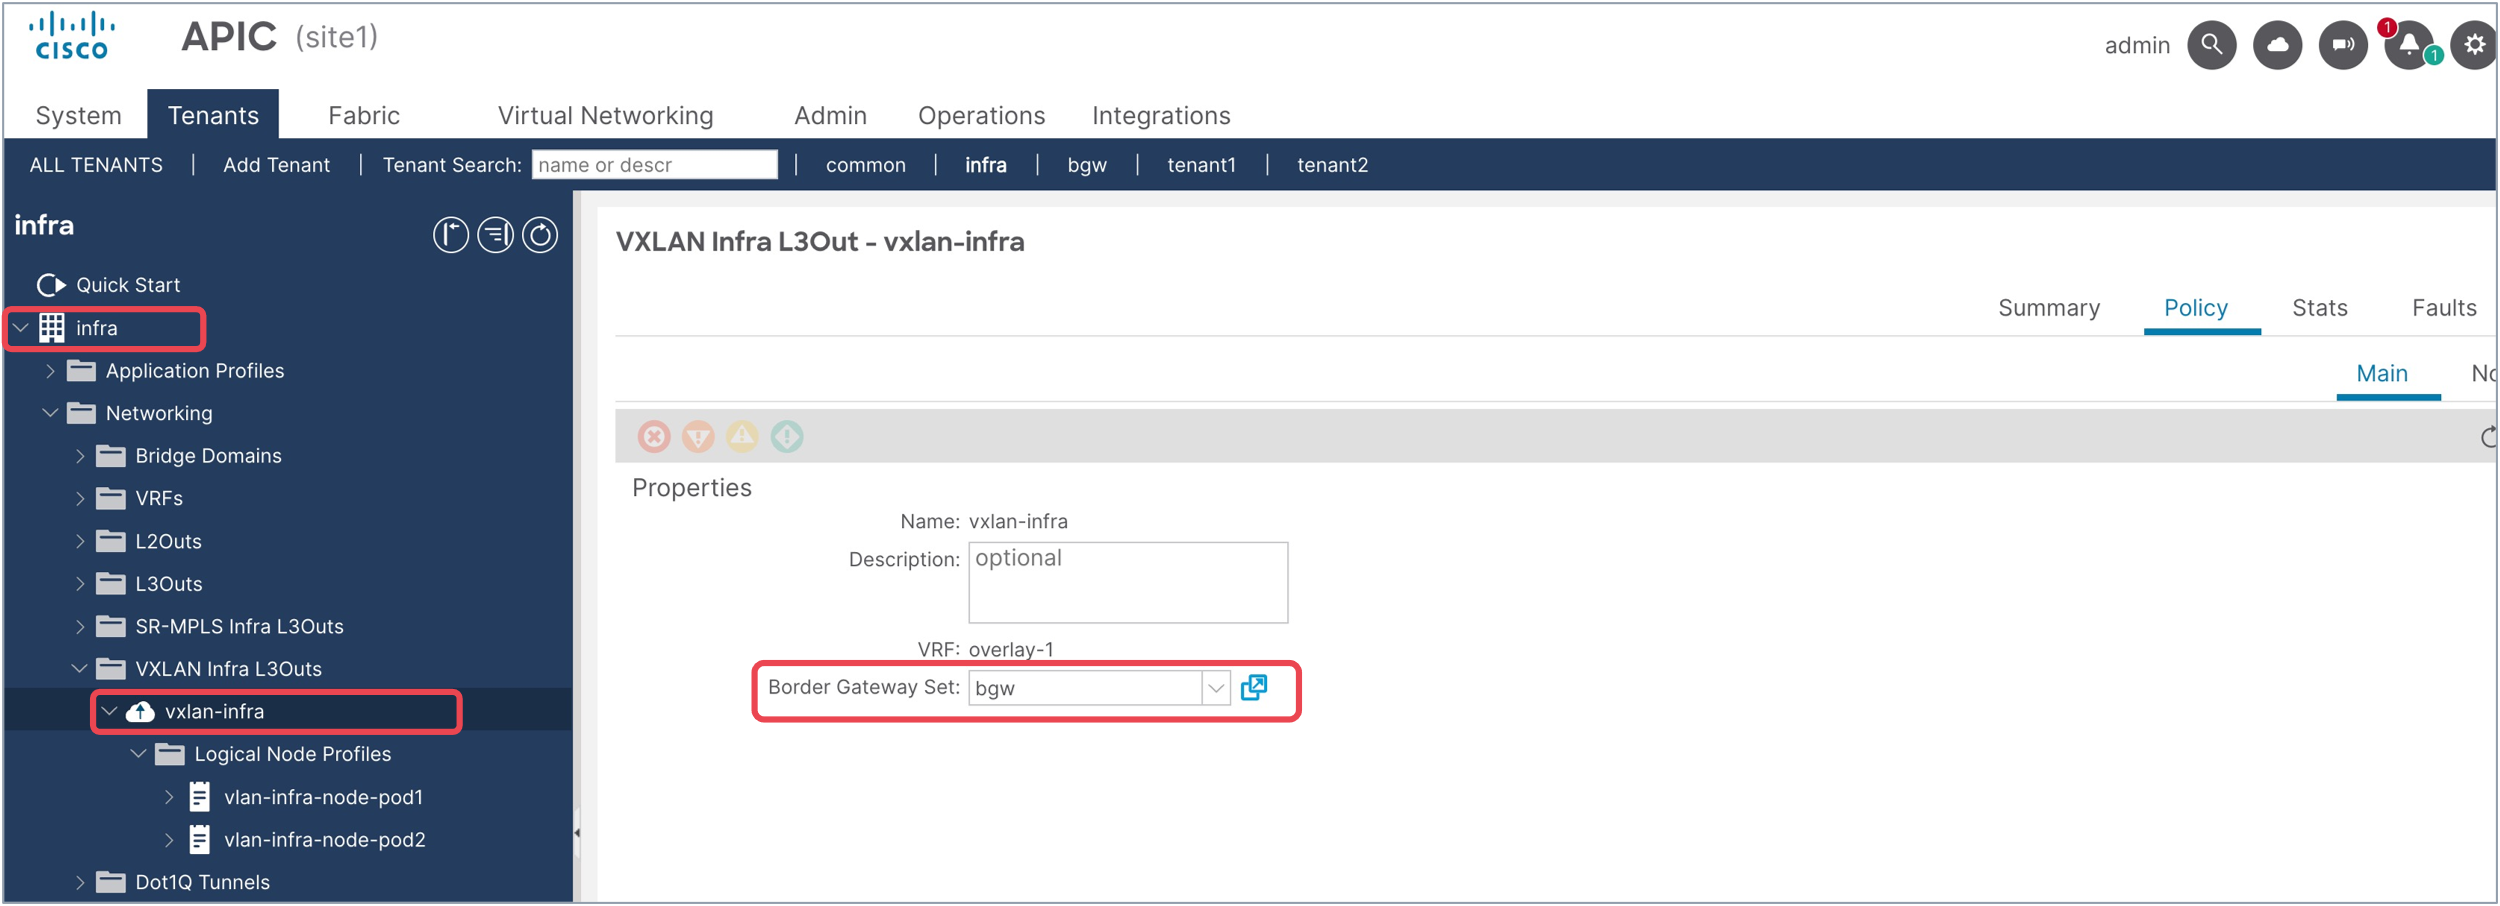The height and width of the screenshot is (906, 2500).
Task: Expand SR-MPLS Infra L3Outs node
Action: [80, 626]
